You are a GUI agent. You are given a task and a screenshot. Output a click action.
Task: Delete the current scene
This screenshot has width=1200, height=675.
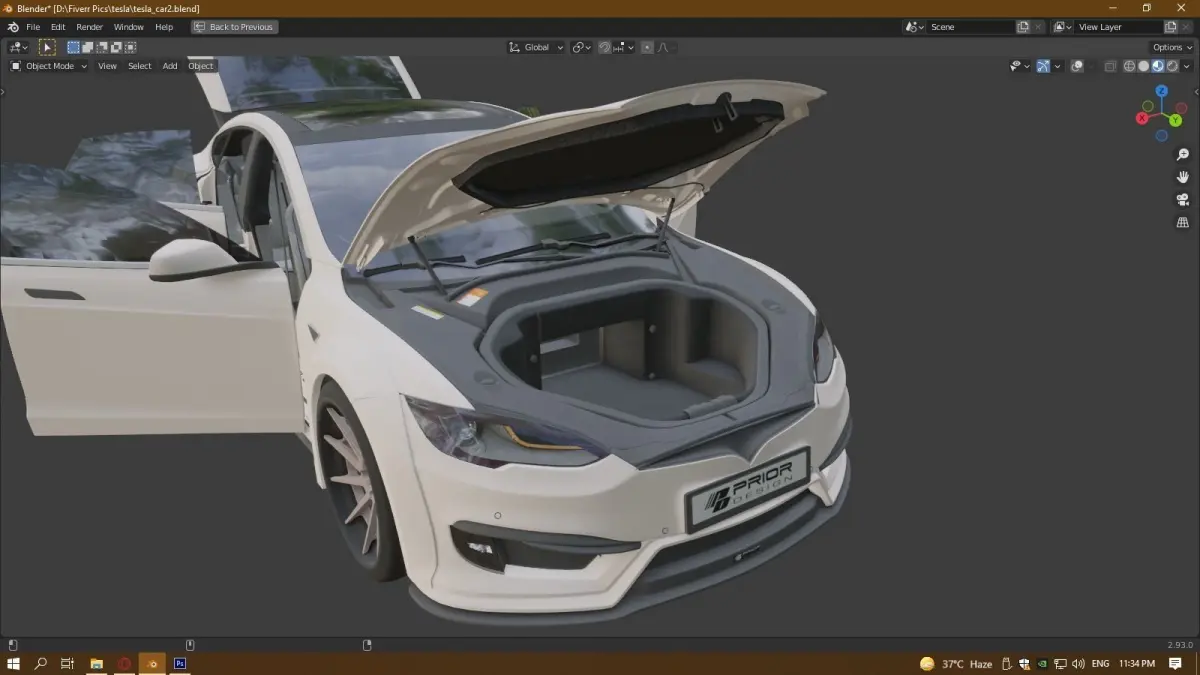coord(1039,27)
